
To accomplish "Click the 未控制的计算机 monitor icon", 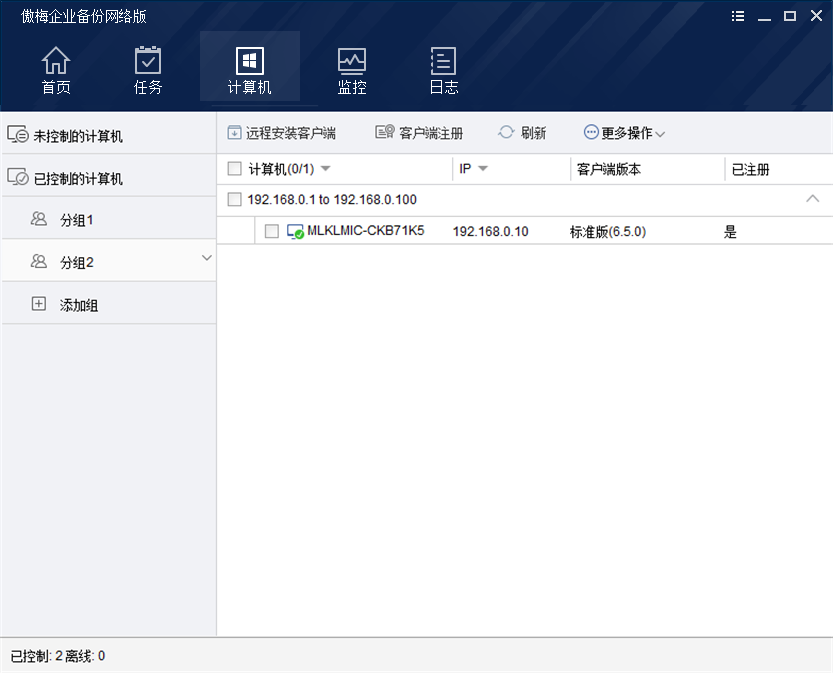I will [x=18, y=134].
